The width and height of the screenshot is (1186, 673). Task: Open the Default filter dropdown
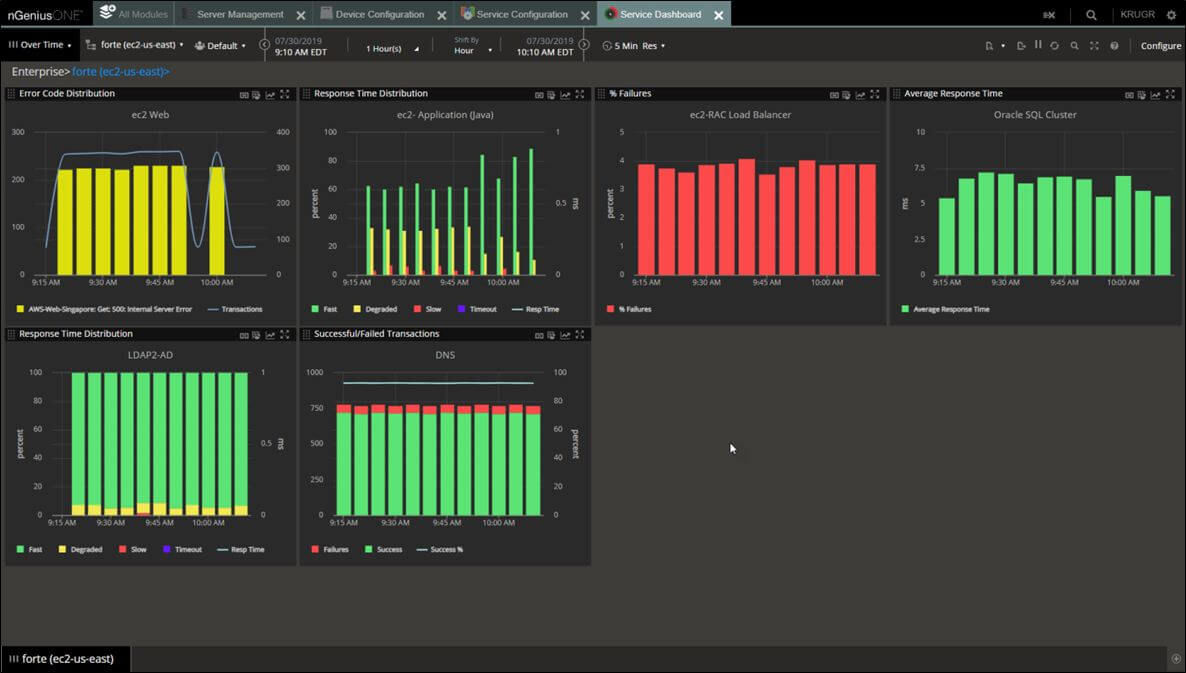tap(221, 45)
